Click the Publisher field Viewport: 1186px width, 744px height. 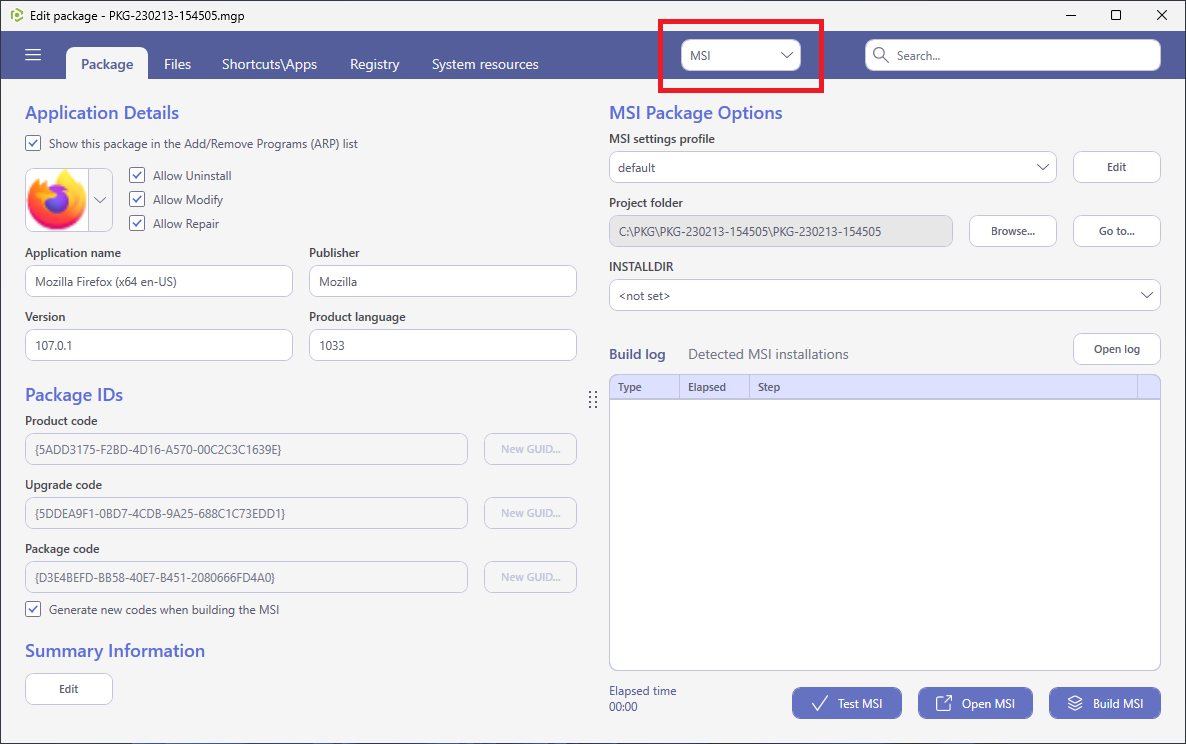[x=442, y=281]
